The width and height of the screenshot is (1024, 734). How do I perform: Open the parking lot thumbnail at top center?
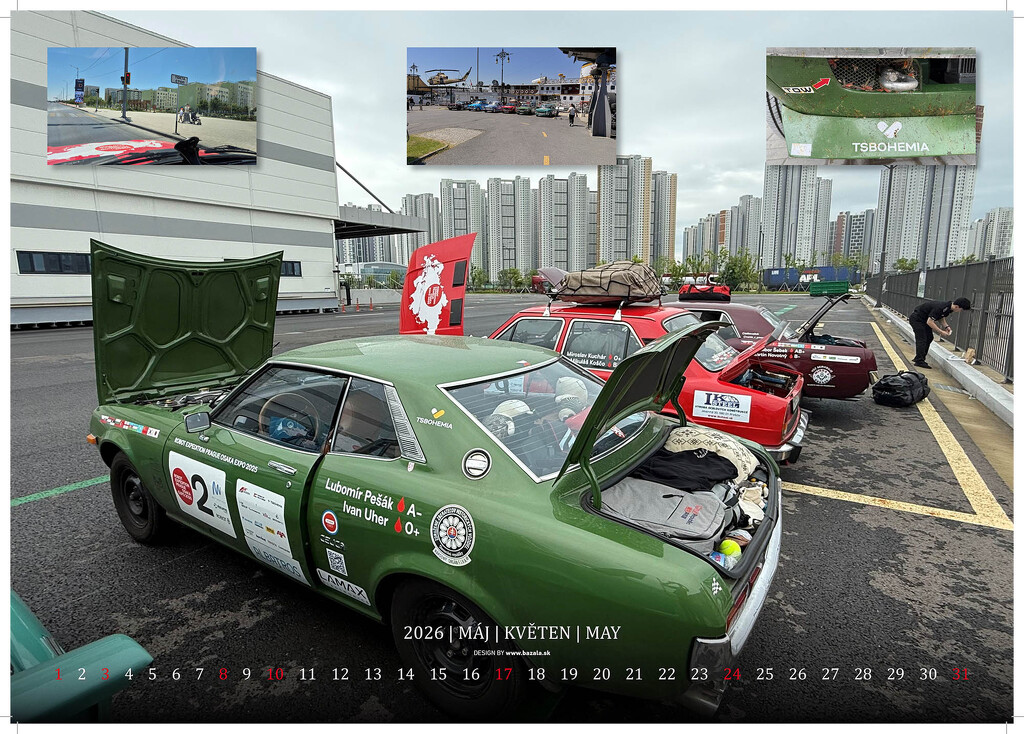click(511, 106)
